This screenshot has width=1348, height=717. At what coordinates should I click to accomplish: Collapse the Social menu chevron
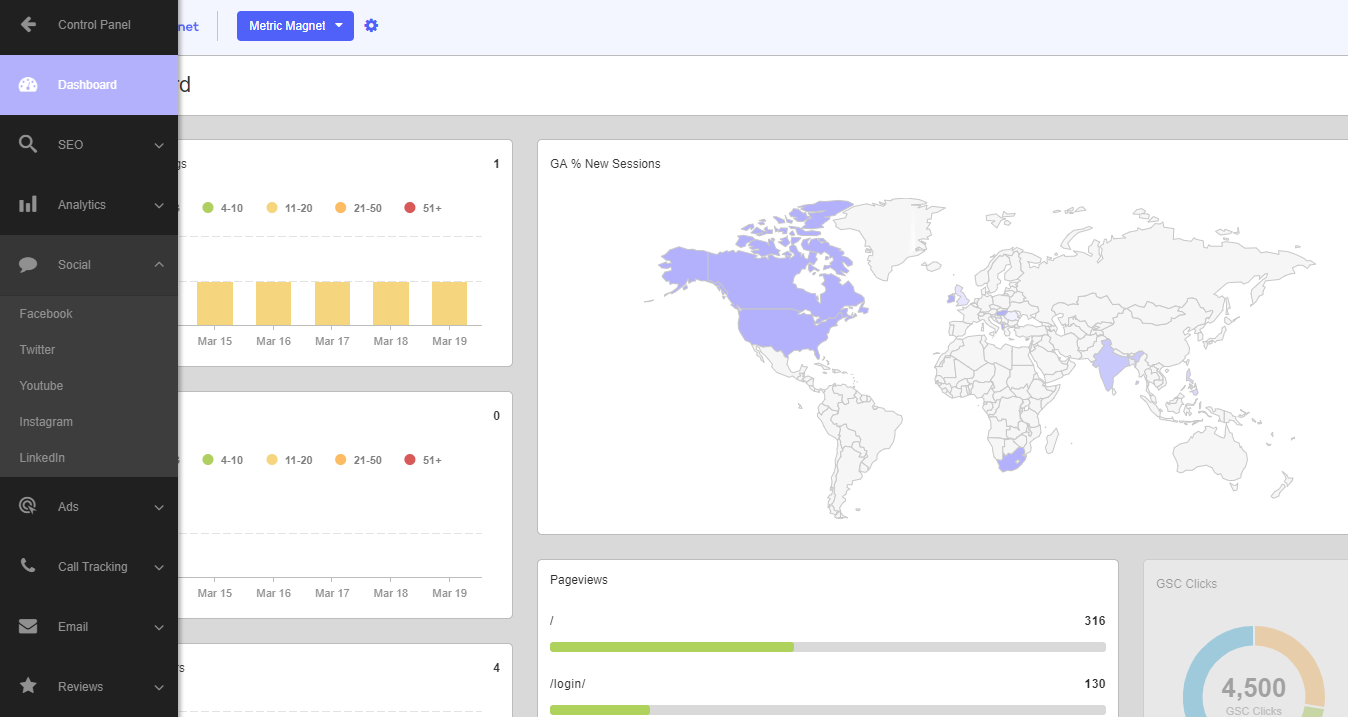click(x=159, y=265)
